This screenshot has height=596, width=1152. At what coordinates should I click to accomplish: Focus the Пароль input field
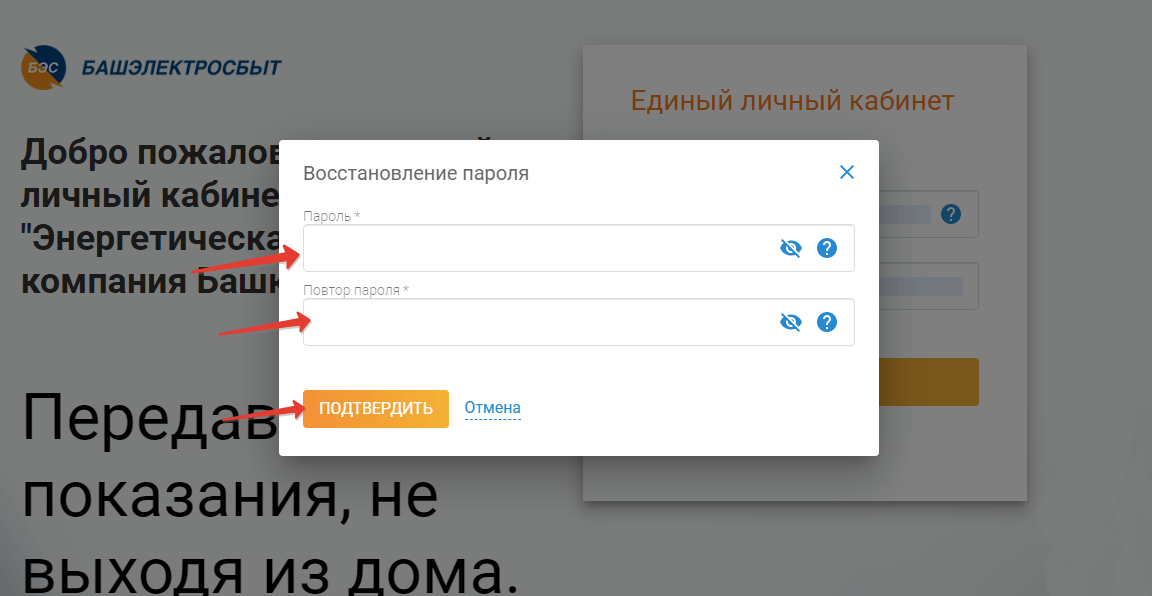(x=578, y=248)
